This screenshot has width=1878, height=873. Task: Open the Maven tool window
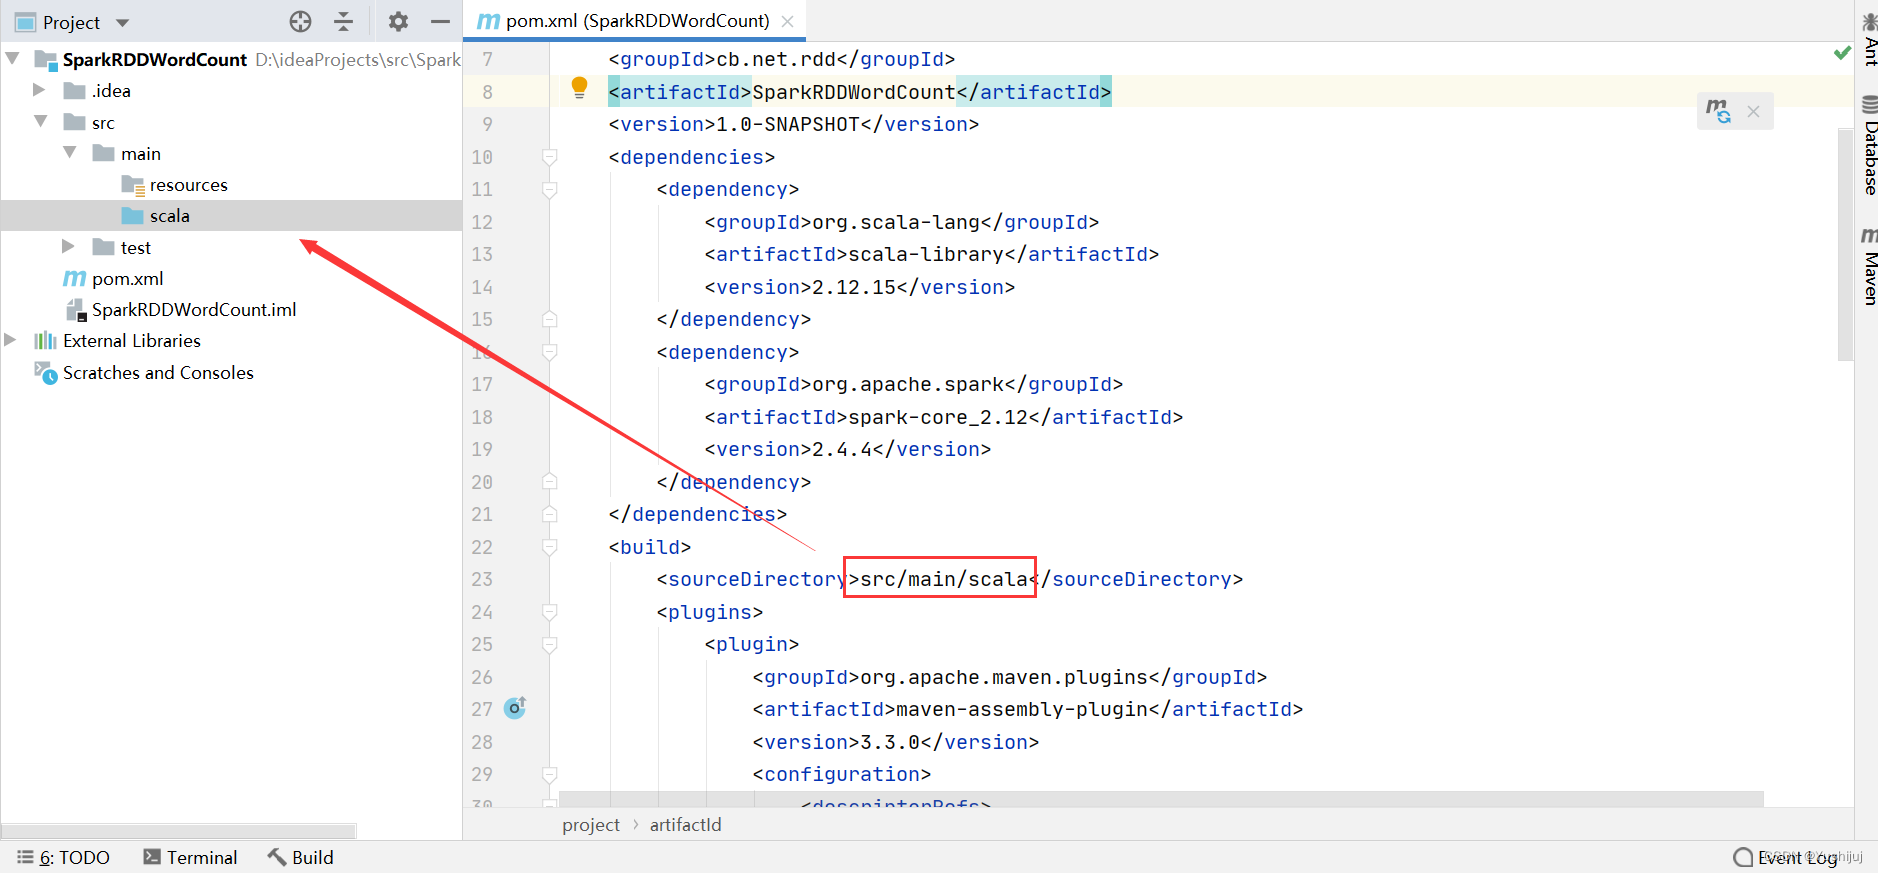[x=1868, y=265]
